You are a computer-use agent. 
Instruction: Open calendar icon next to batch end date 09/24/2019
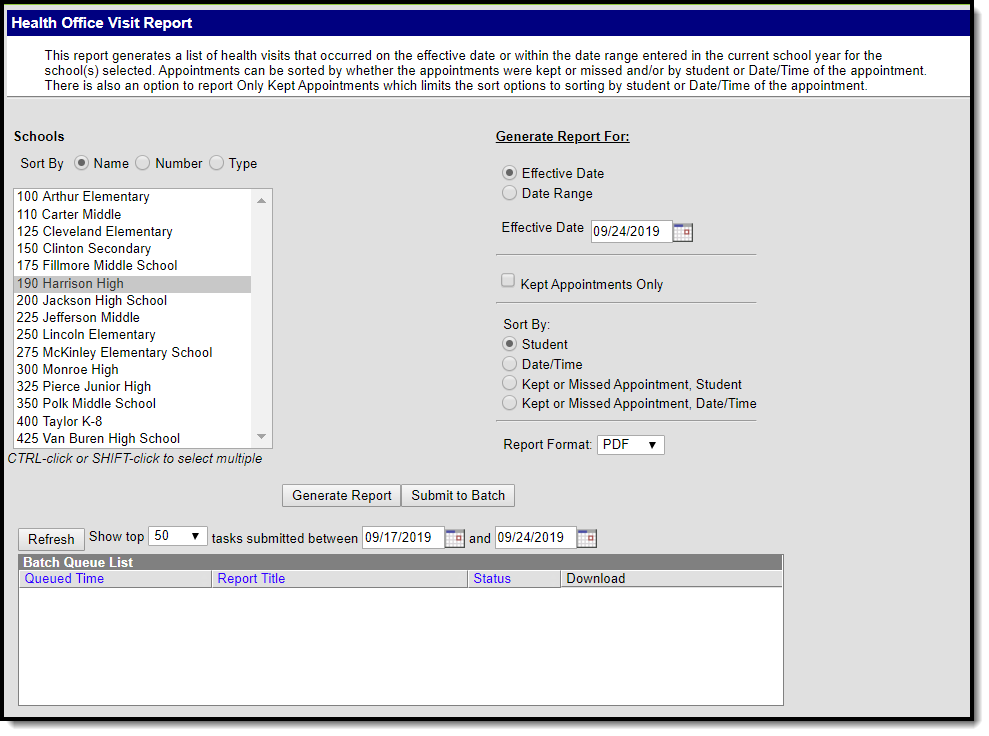click(587, 538)
